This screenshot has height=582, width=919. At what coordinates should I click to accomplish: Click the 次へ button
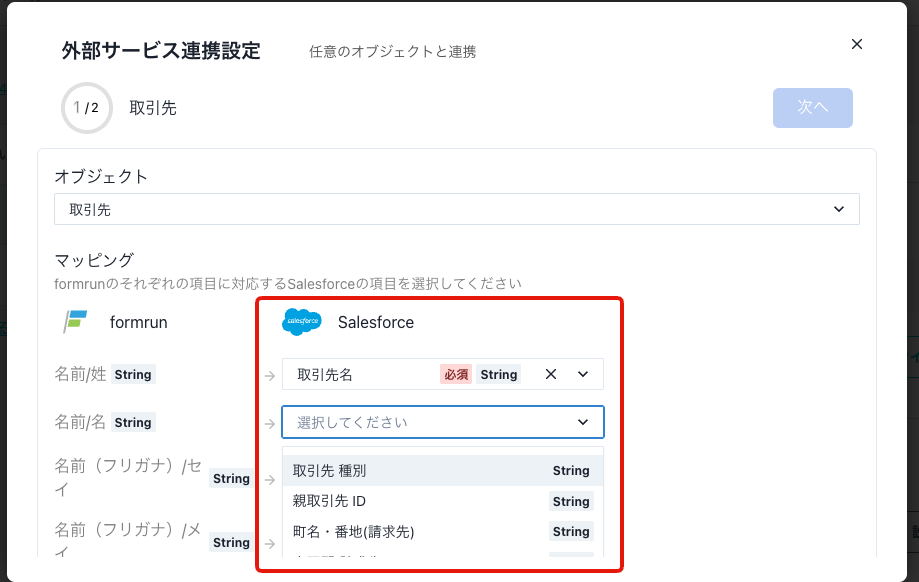pyautogui.click(x=812, y=107)
